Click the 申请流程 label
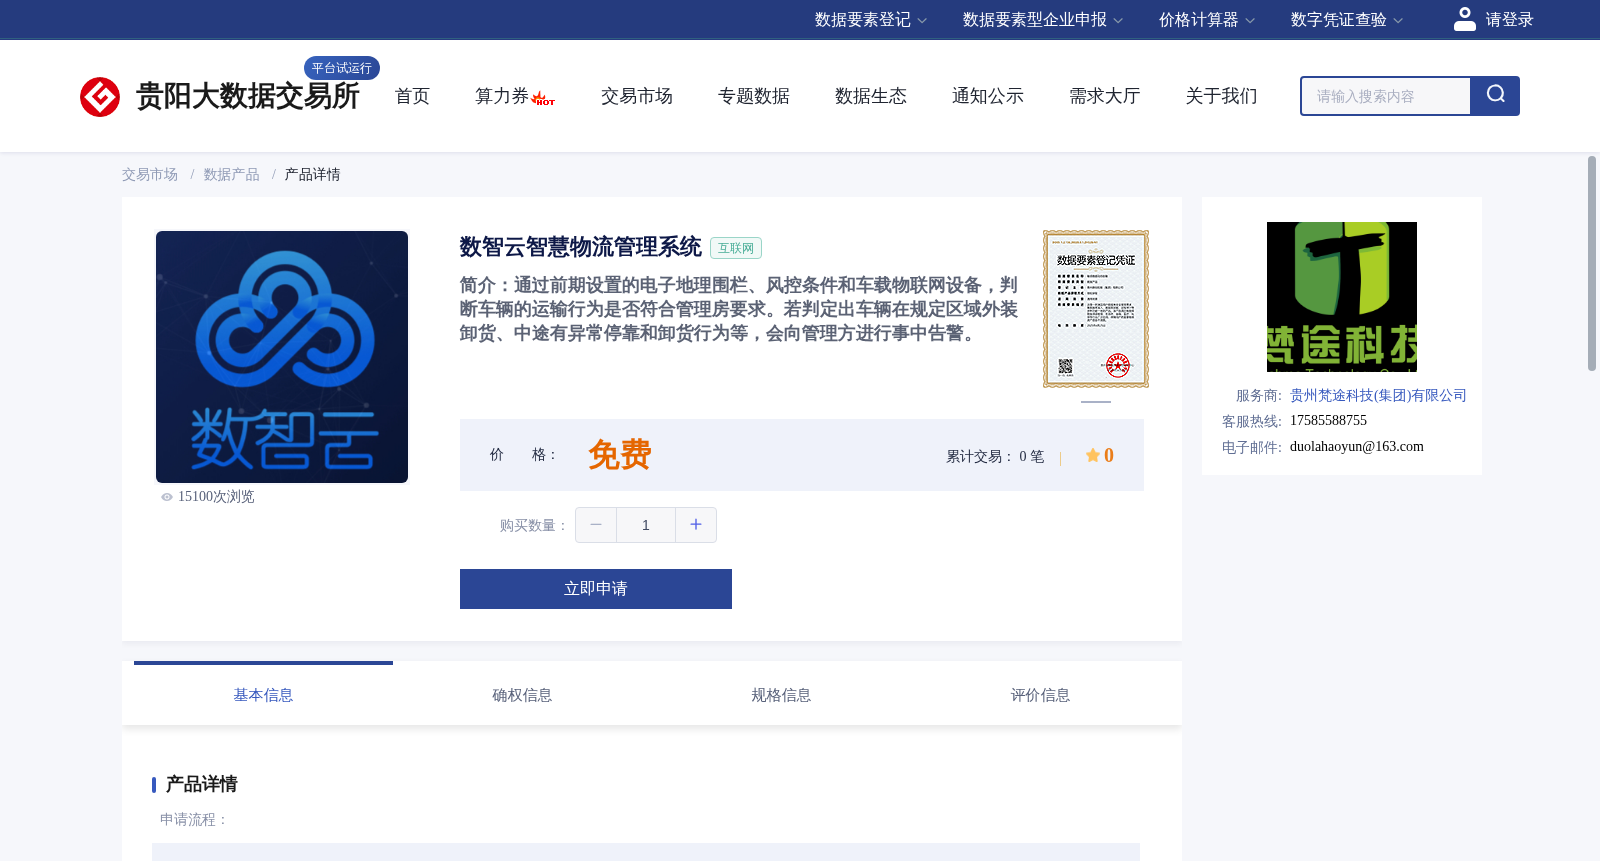 pos(194,820)
